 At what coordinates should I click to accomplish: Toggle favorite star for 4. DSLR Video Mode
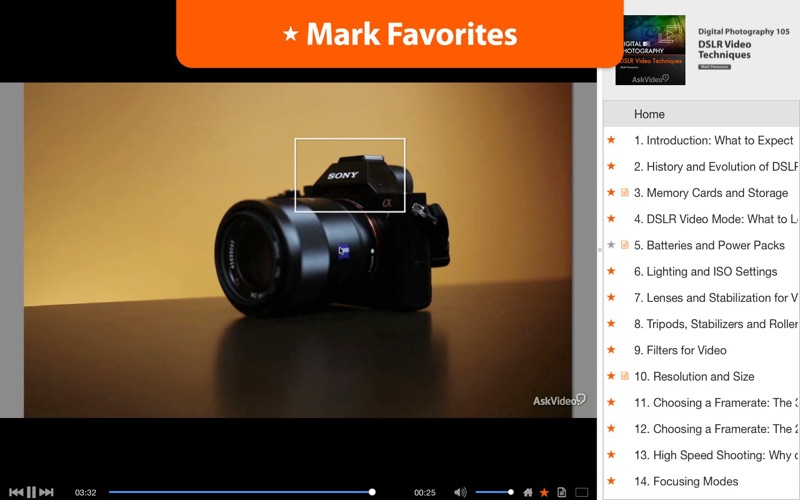[x=611, y=218]
